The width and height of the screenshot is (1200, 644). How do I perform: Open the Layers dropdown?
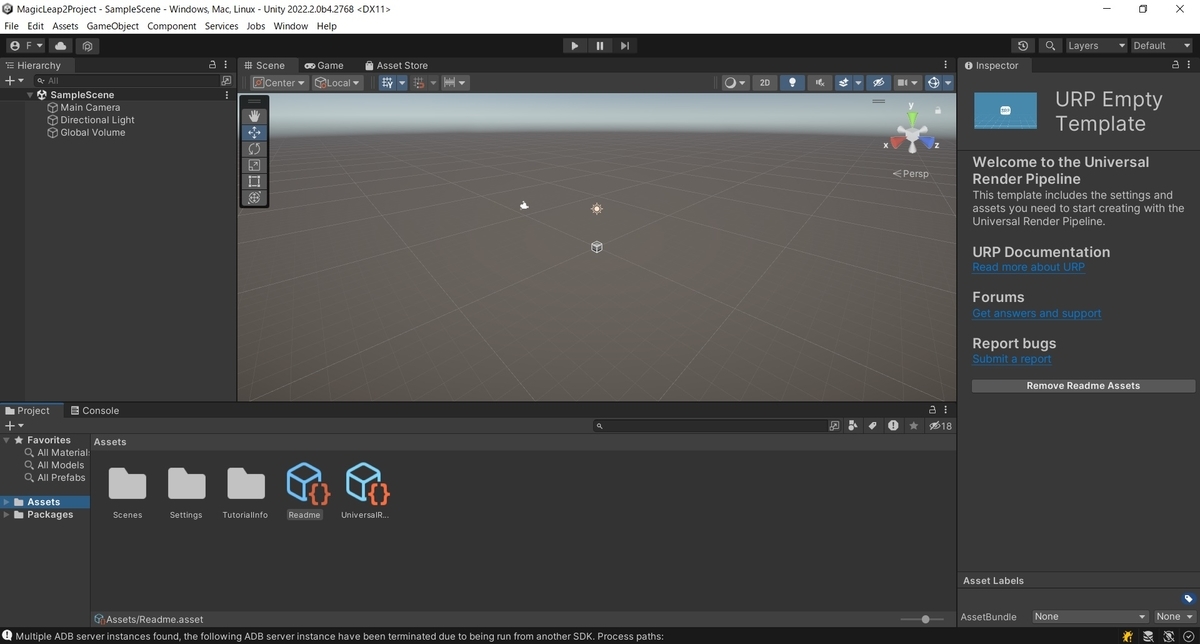pos(1095,45)
